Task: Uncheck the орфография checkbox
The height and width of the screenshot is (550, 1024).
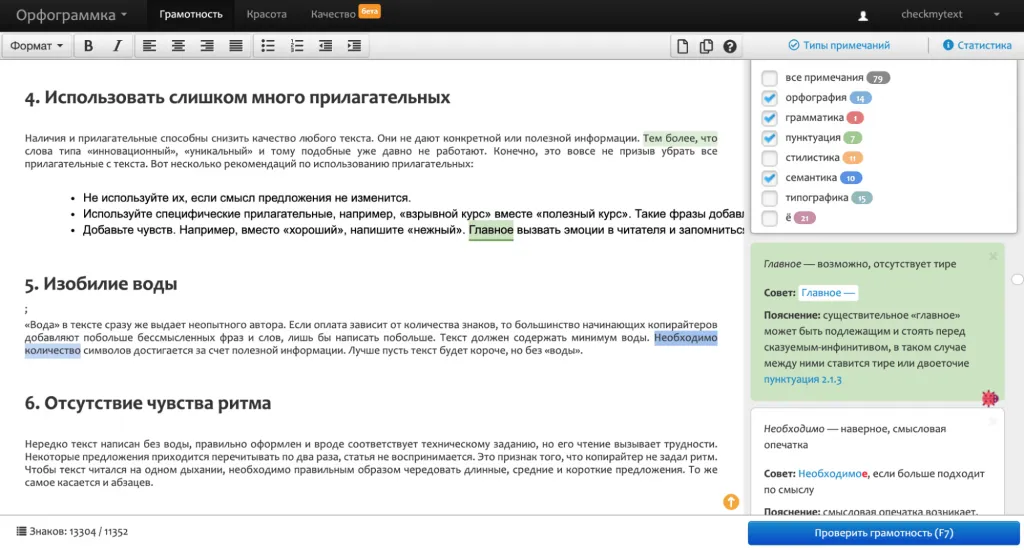Action: [769, 98]
